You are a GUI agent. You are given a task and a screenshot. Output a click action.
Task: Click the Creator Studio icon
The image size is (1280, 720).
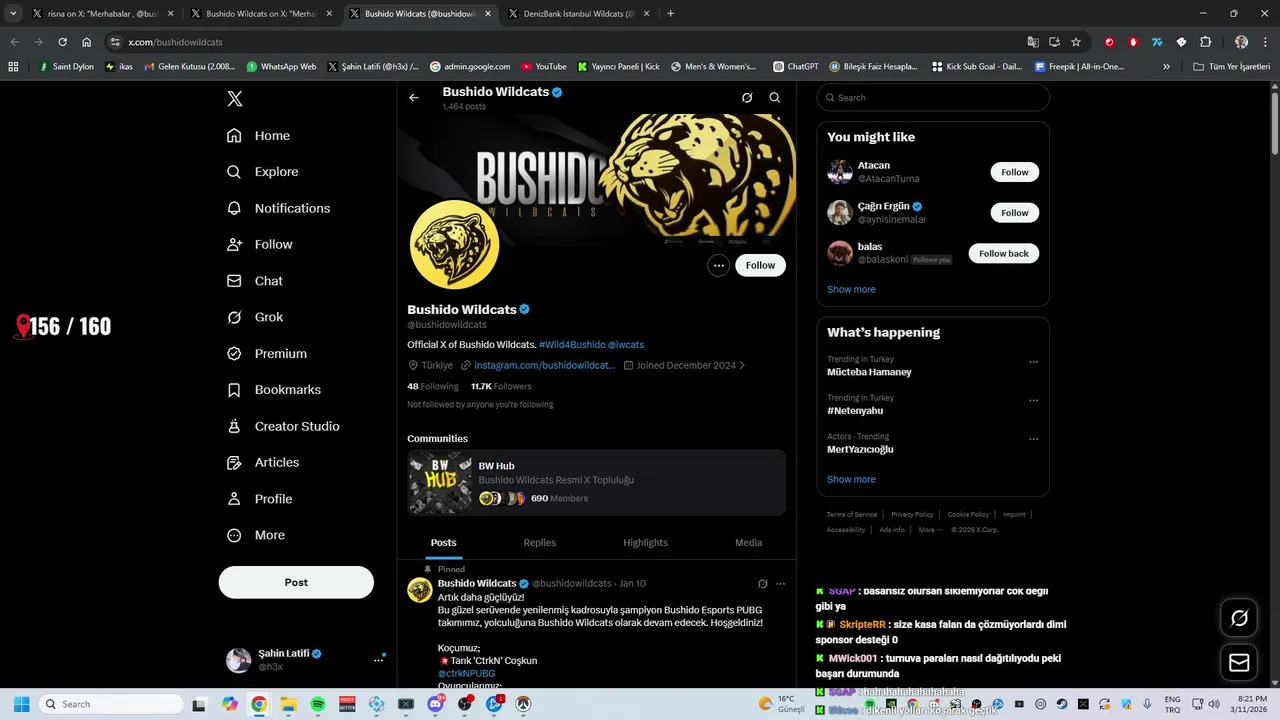point(234,426)
